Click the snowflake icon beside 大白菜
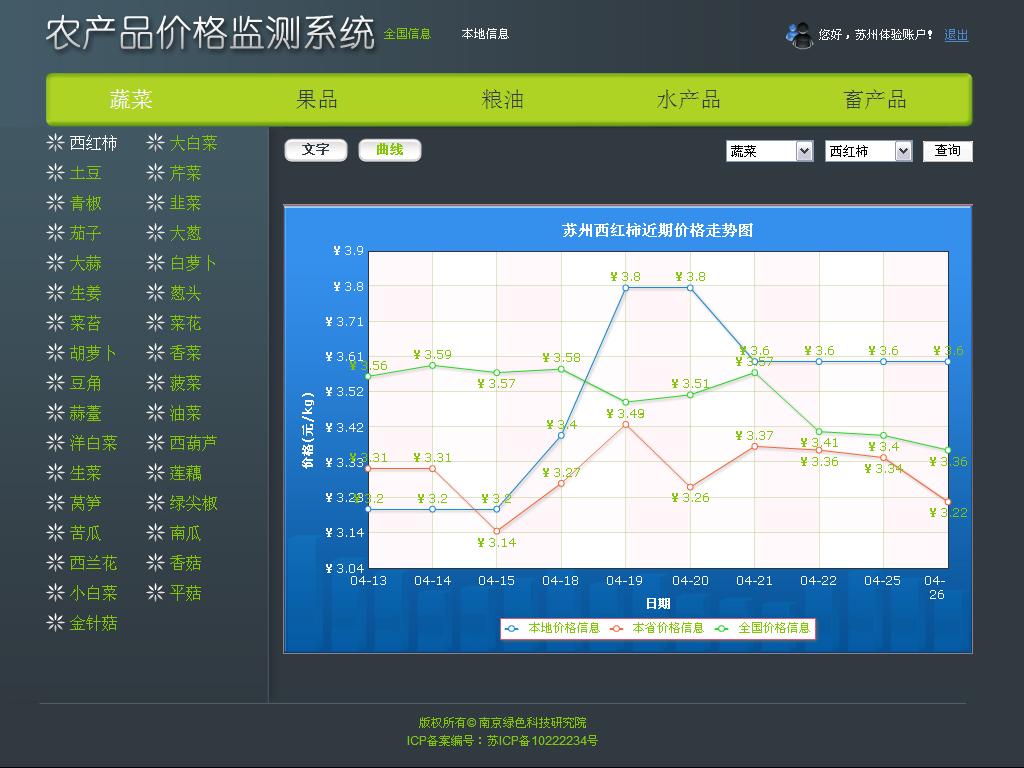 (155, 143)
